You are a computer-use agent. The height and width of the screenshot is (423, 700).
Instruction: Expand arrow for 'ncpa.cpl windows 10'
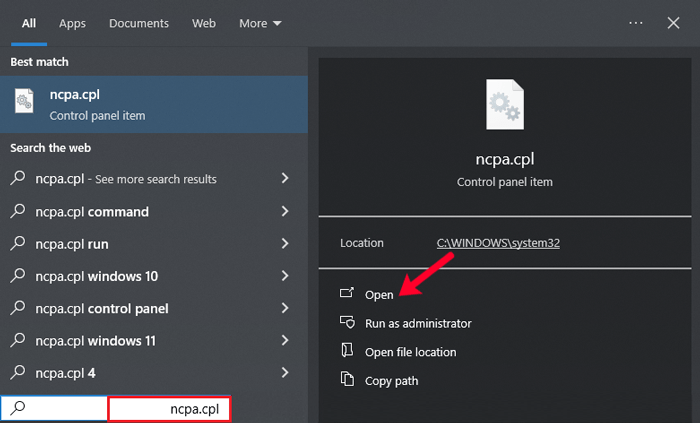pos(285,276)
